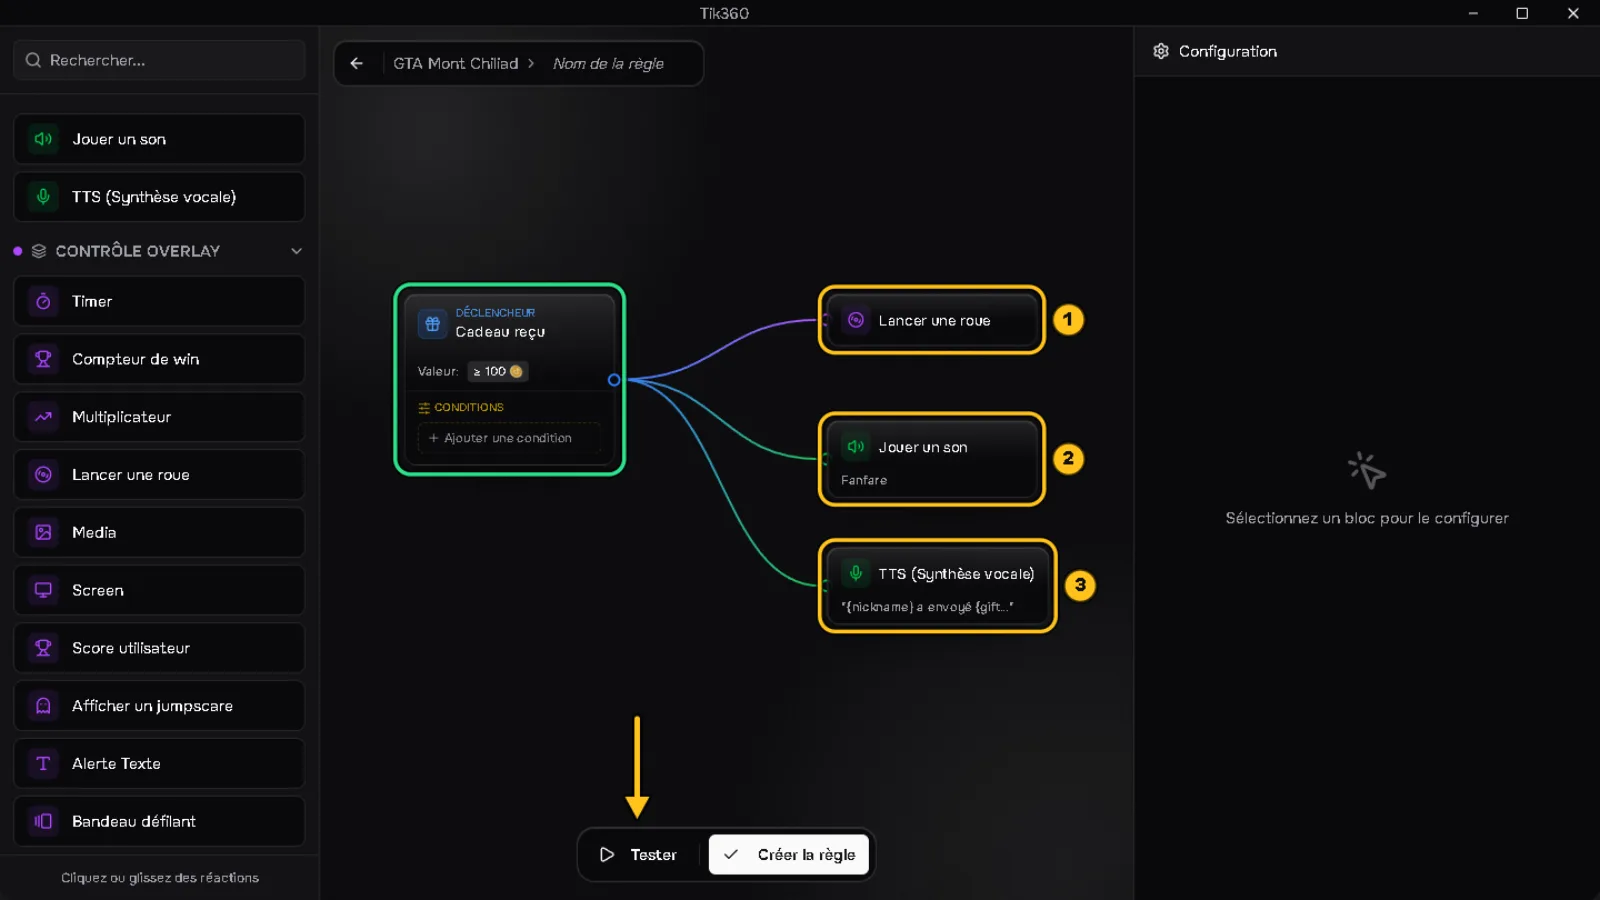Select the Valeur ≥ 100 coin value chip
This screenshot has width=1600, height=900.
coord(497,371)
